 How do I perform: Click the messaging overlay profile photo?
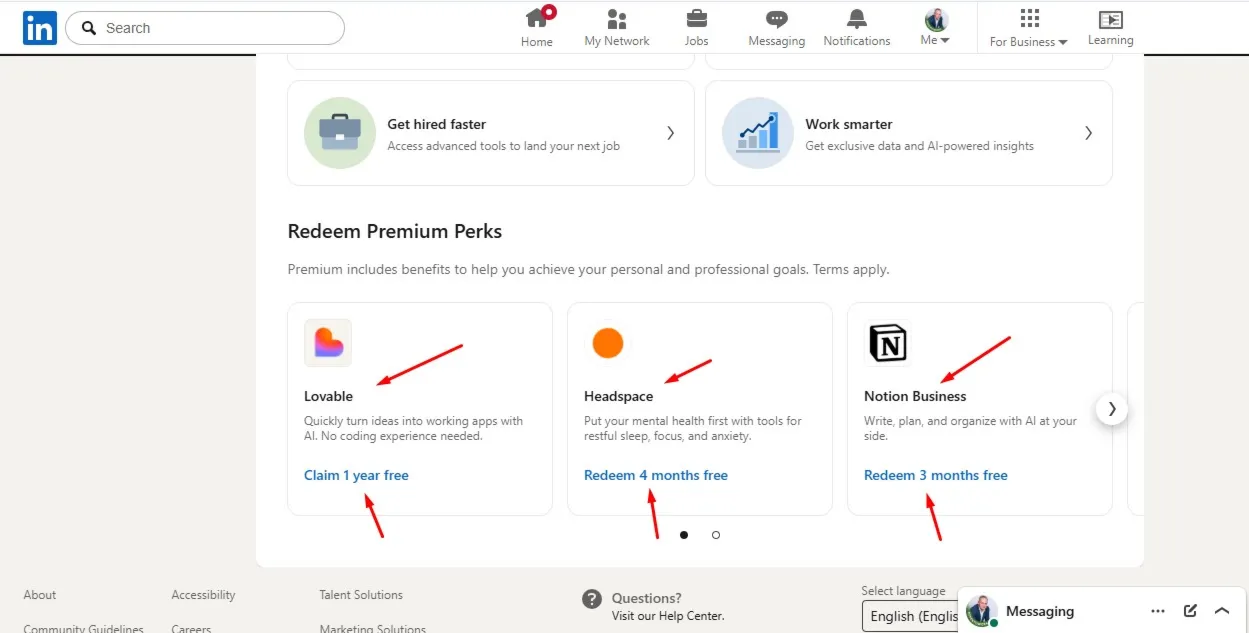tap(981, 611)
